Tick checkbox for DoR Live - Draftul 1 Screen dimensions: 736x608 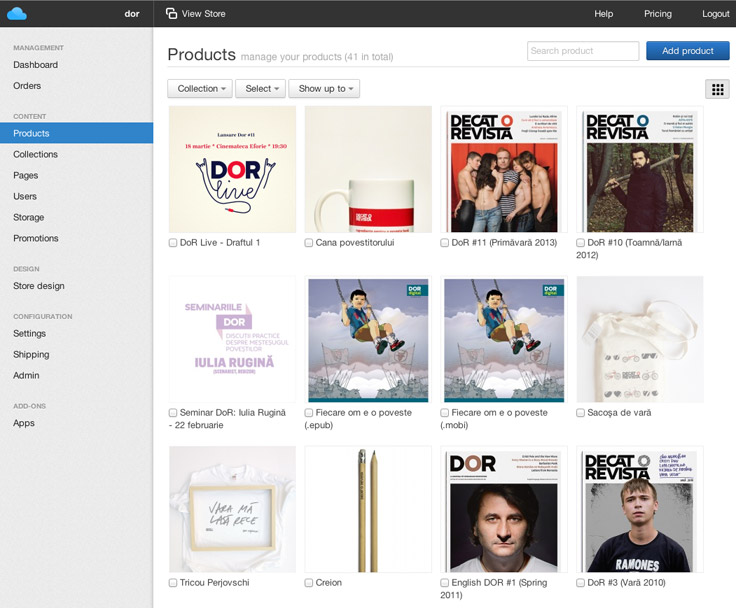pos(173,243)
